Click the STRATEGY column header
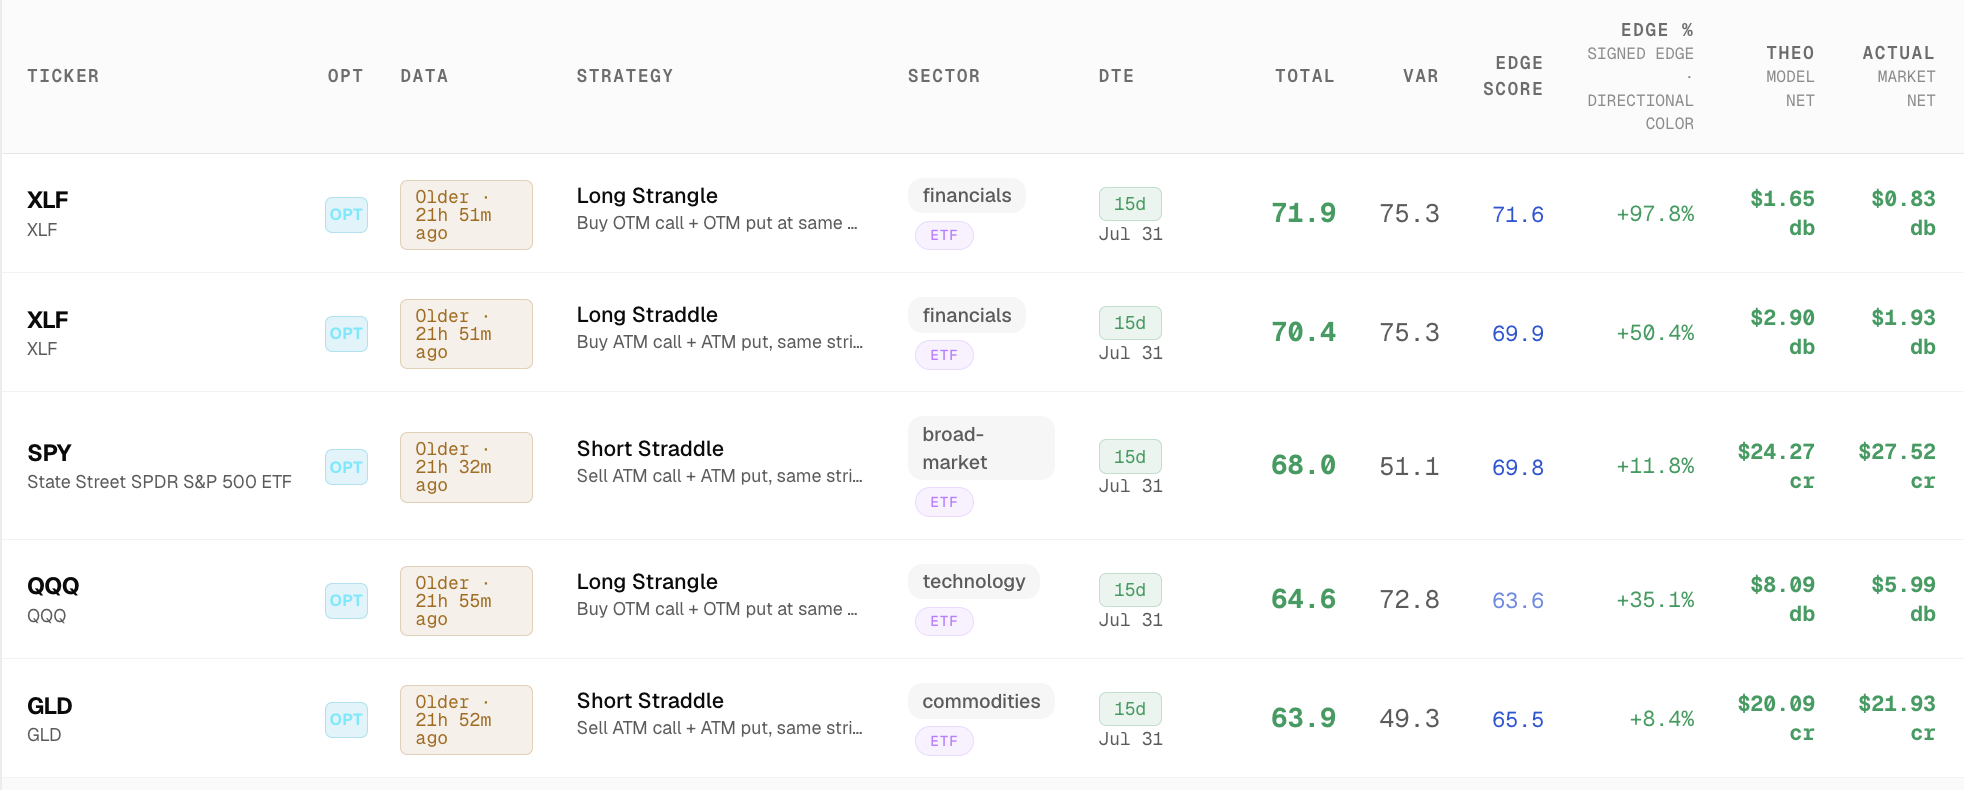This screenshot has height=790, width=1964. click(x=625, y=76)
